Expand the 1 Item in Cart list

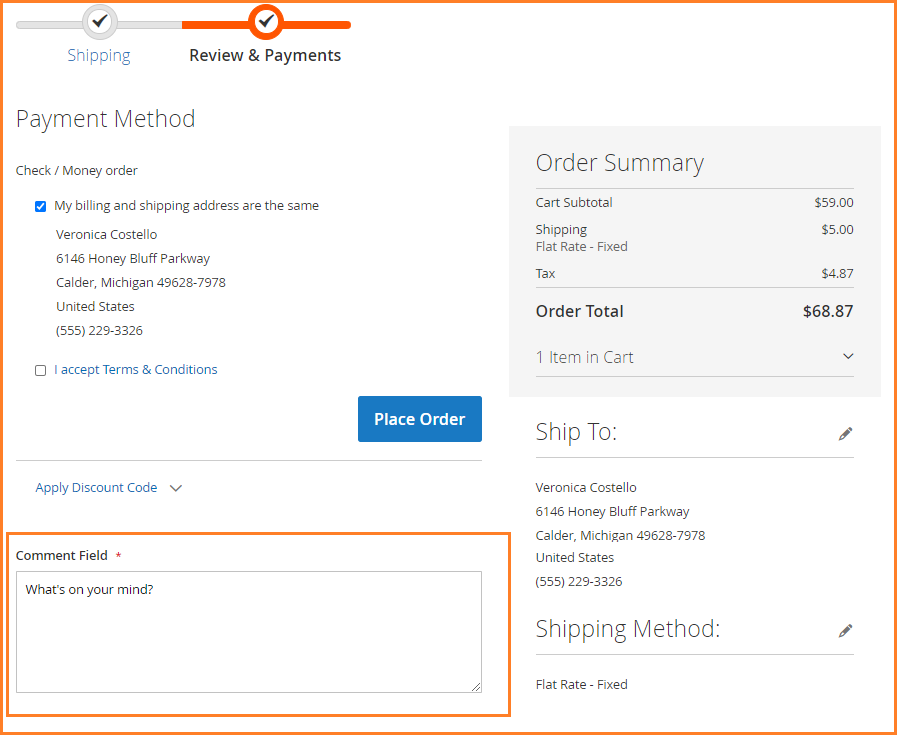point(585,357)
